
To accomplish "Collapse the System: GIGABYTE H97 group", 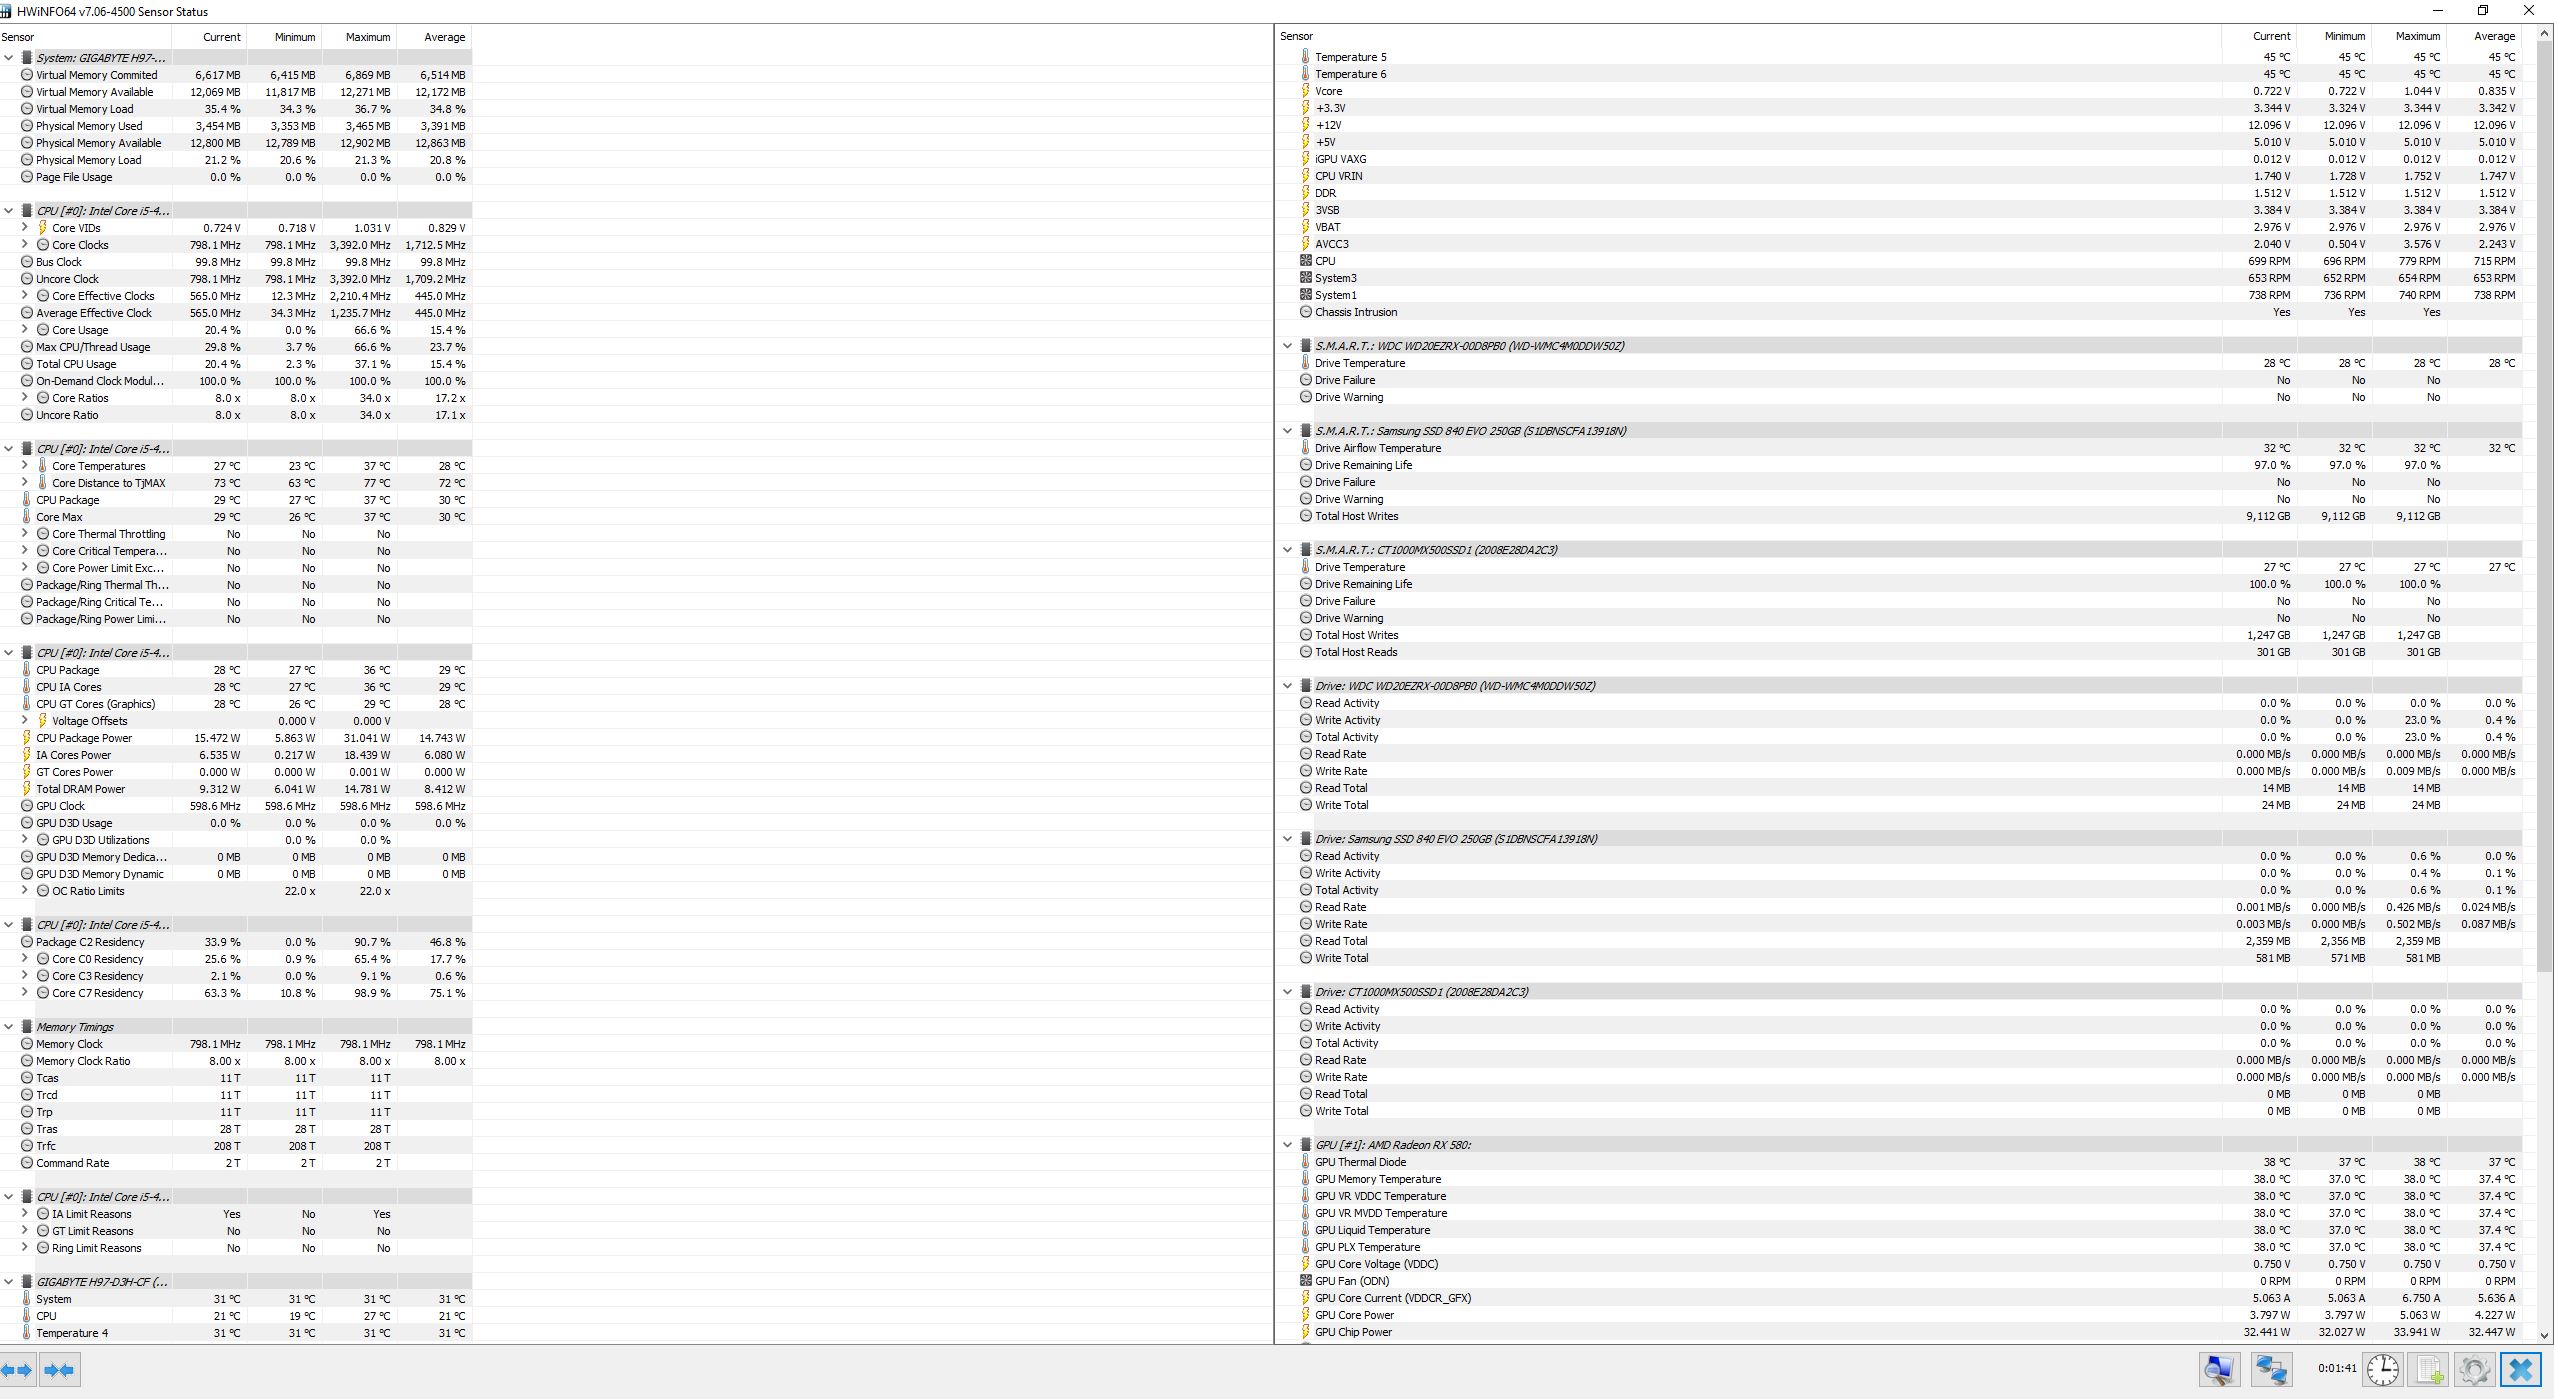I will click(x=9, y=58).
